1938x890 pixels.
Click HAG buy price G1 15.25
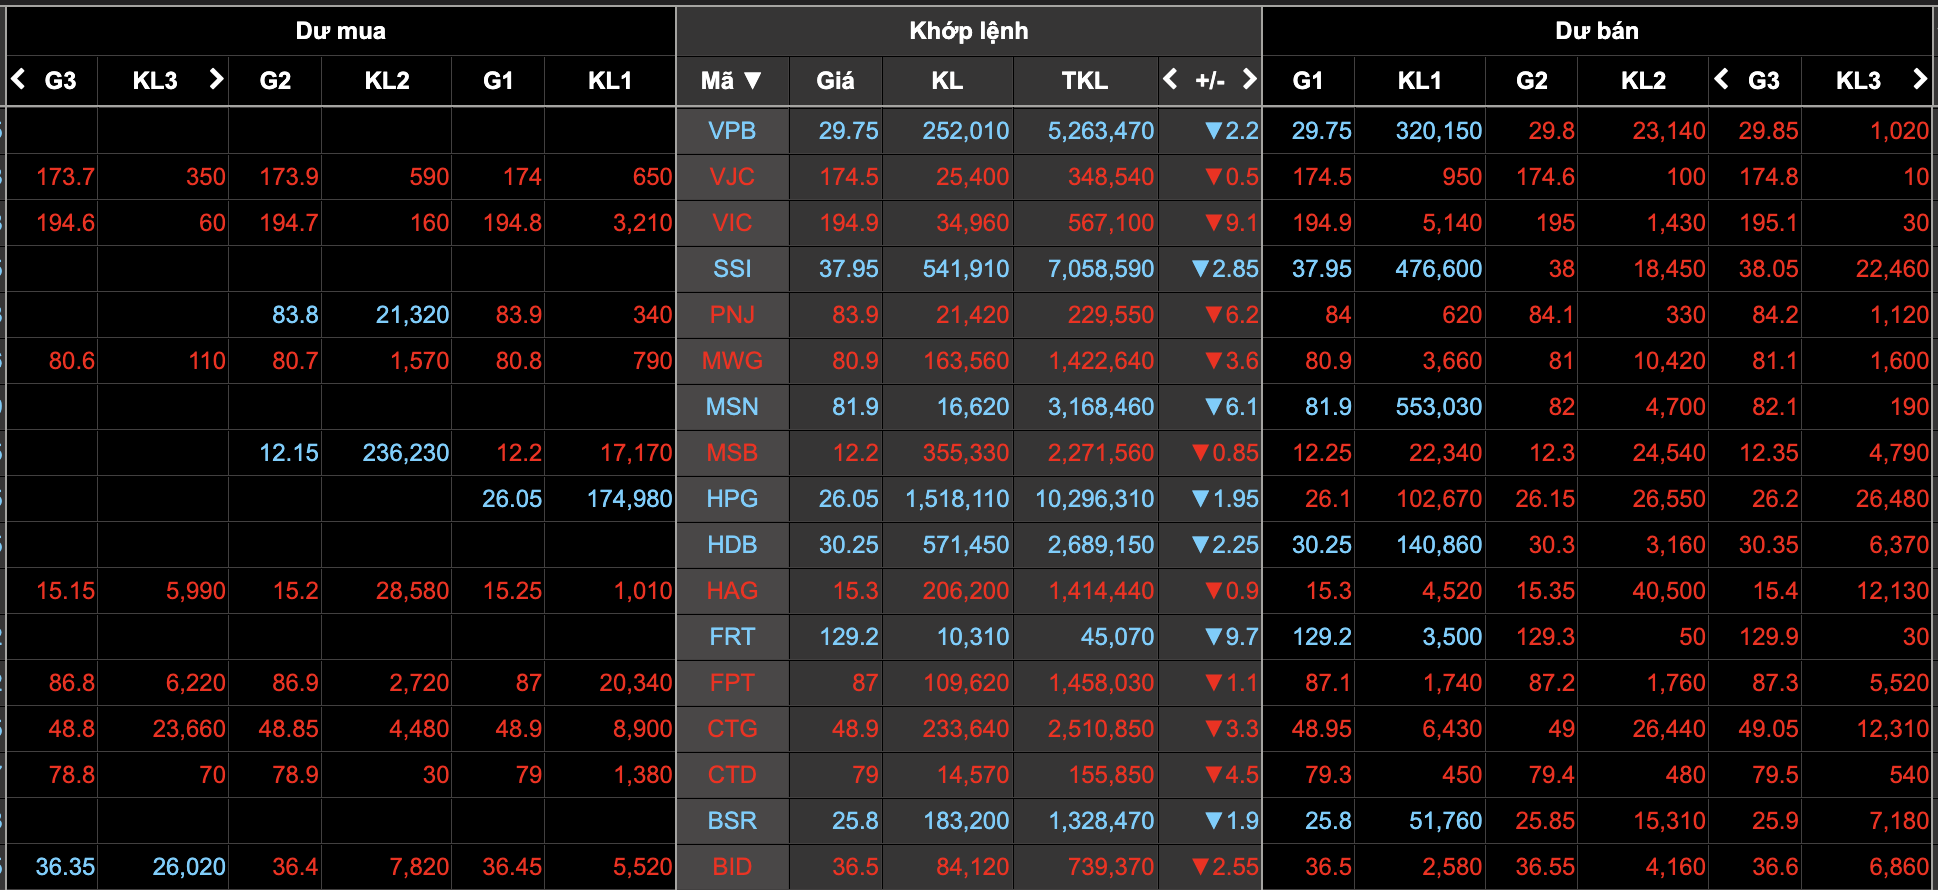coord(512,591)
